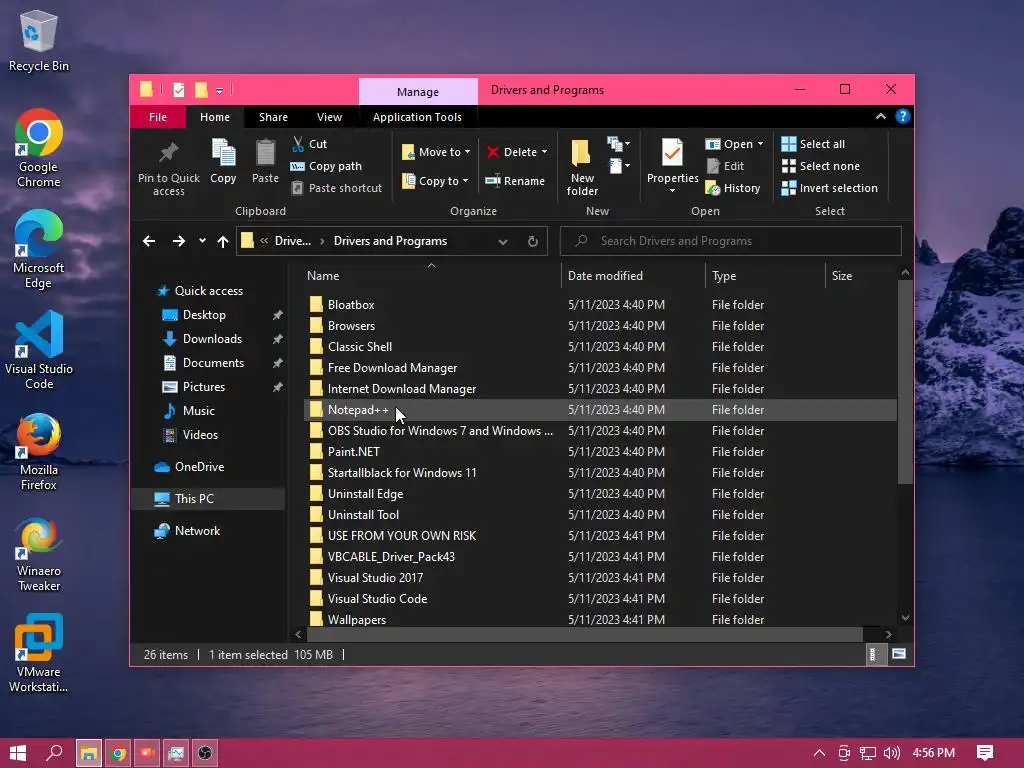Select the Paint.NET folder
The width and height of the screenshot is (1024, 768).
point(600,452)
